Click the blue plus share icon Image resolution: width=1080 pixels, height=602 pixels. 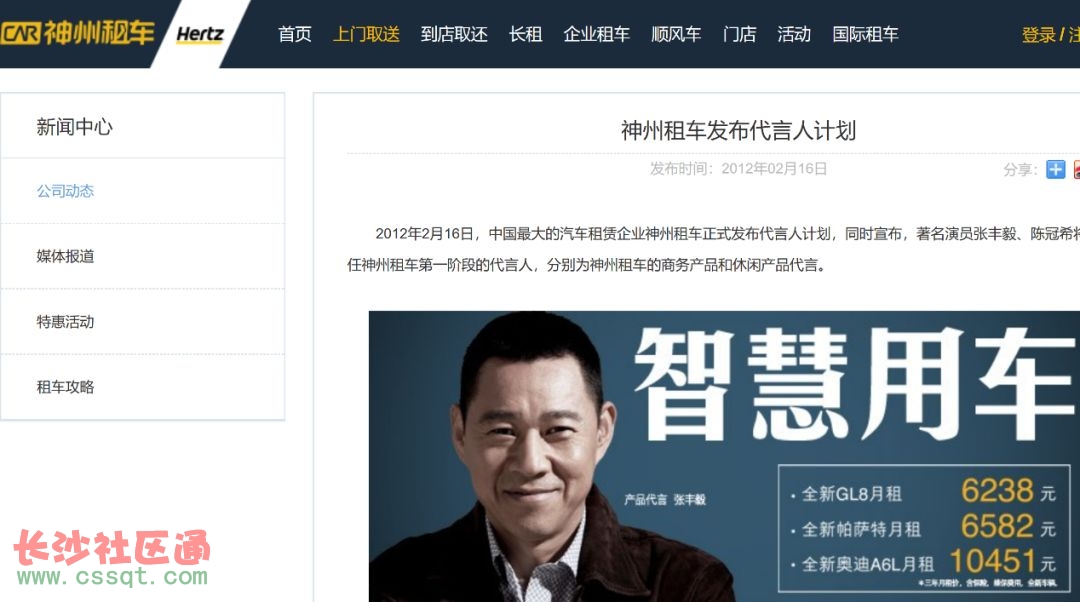coord(1055,169)
